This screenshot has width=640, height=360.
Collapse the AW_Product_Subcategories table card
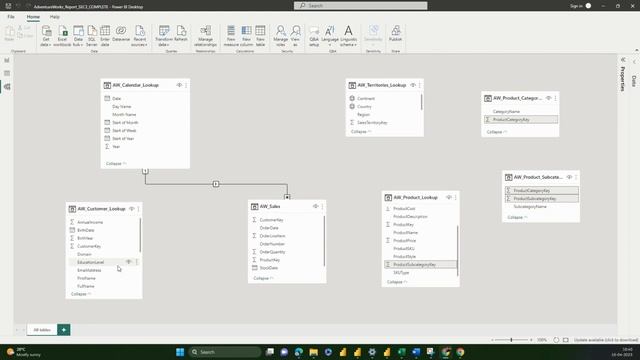[517, 217]
